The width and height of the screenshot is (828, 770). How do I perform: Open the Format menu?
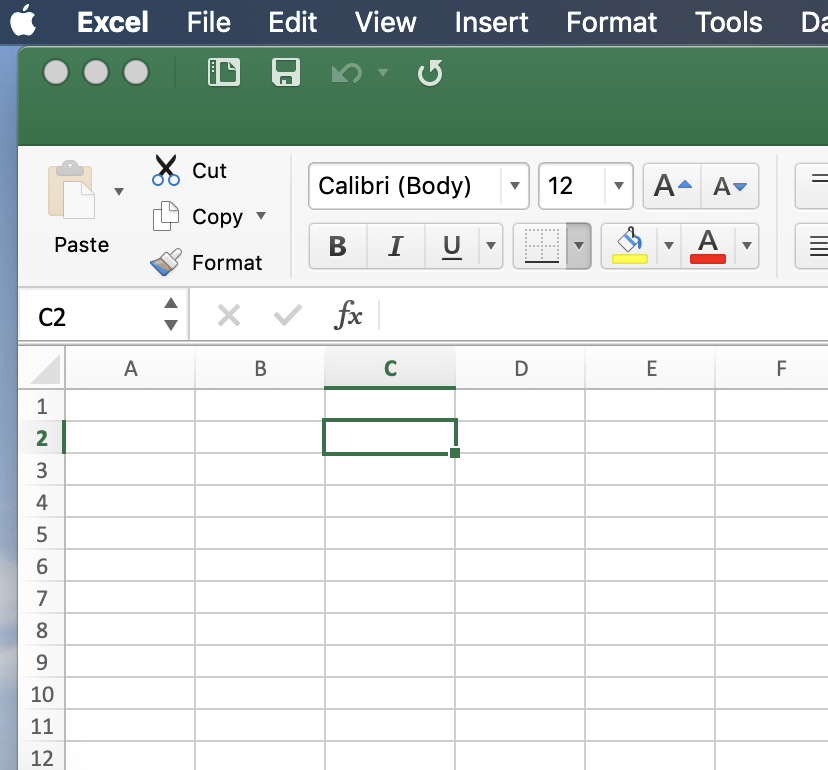pos(611,22)
